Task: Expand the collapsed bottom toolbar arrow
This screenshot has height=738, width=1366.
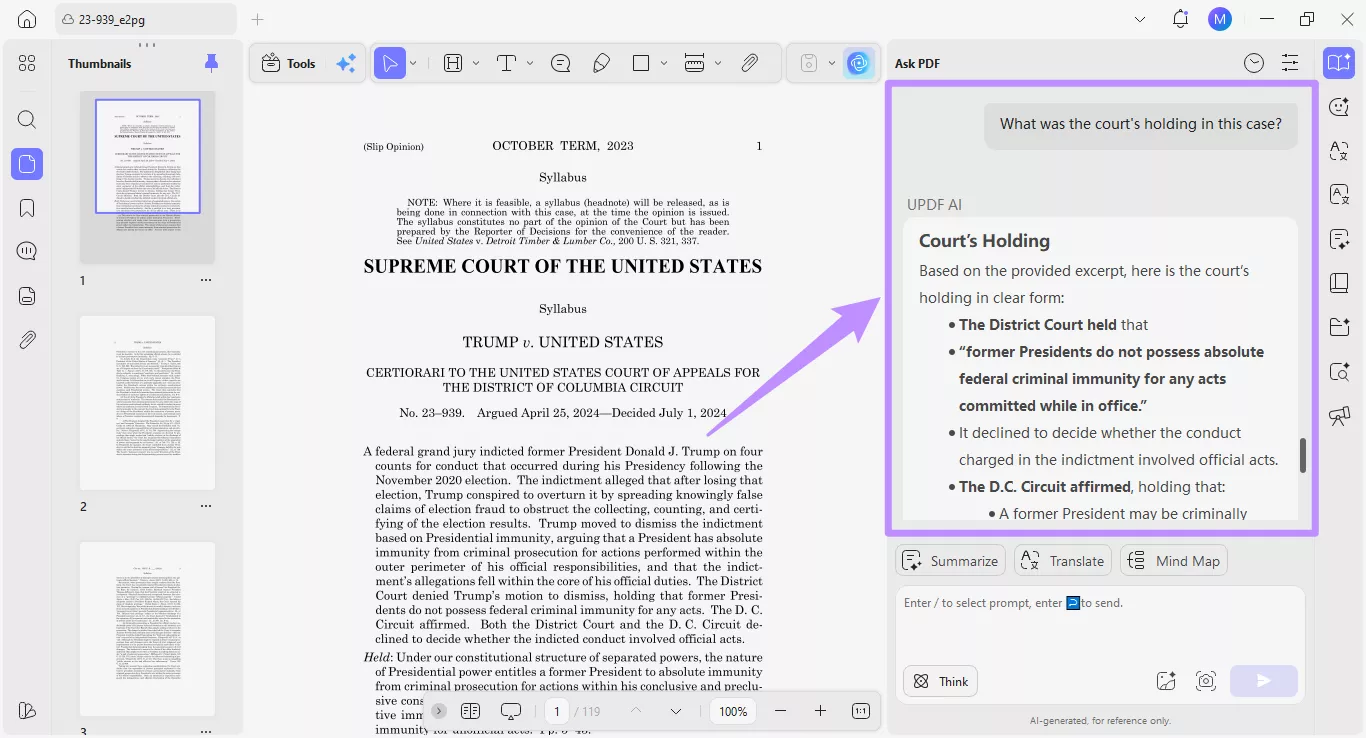Action: [439, 711]
